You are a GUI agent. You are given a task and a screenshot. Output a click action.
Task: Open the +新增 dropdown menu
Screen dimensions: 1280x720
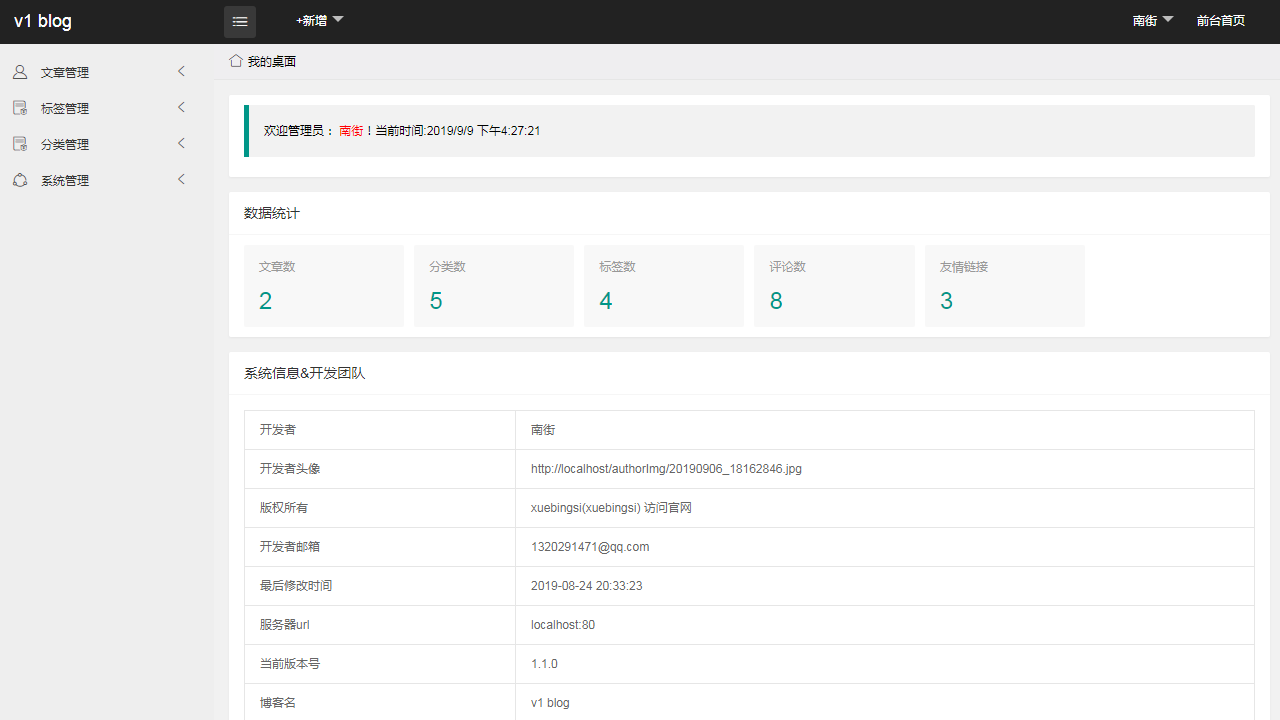point(320,20)
